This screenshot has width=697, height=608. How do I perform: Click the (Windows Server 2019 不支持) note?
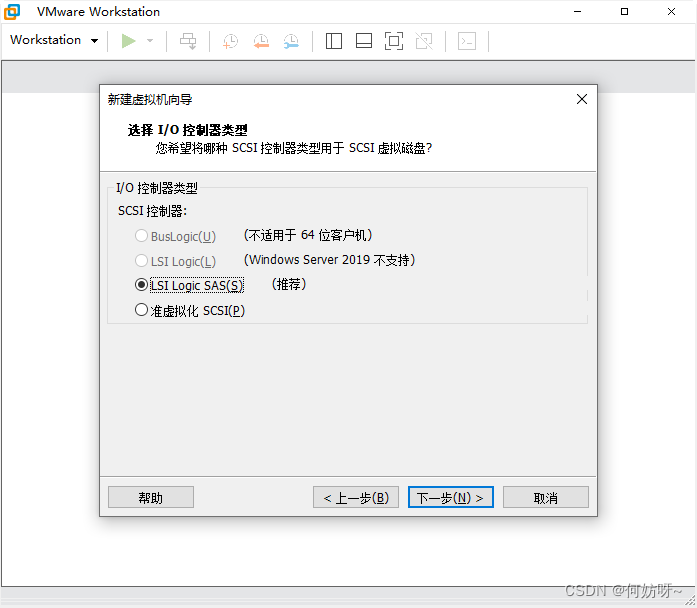329,260
